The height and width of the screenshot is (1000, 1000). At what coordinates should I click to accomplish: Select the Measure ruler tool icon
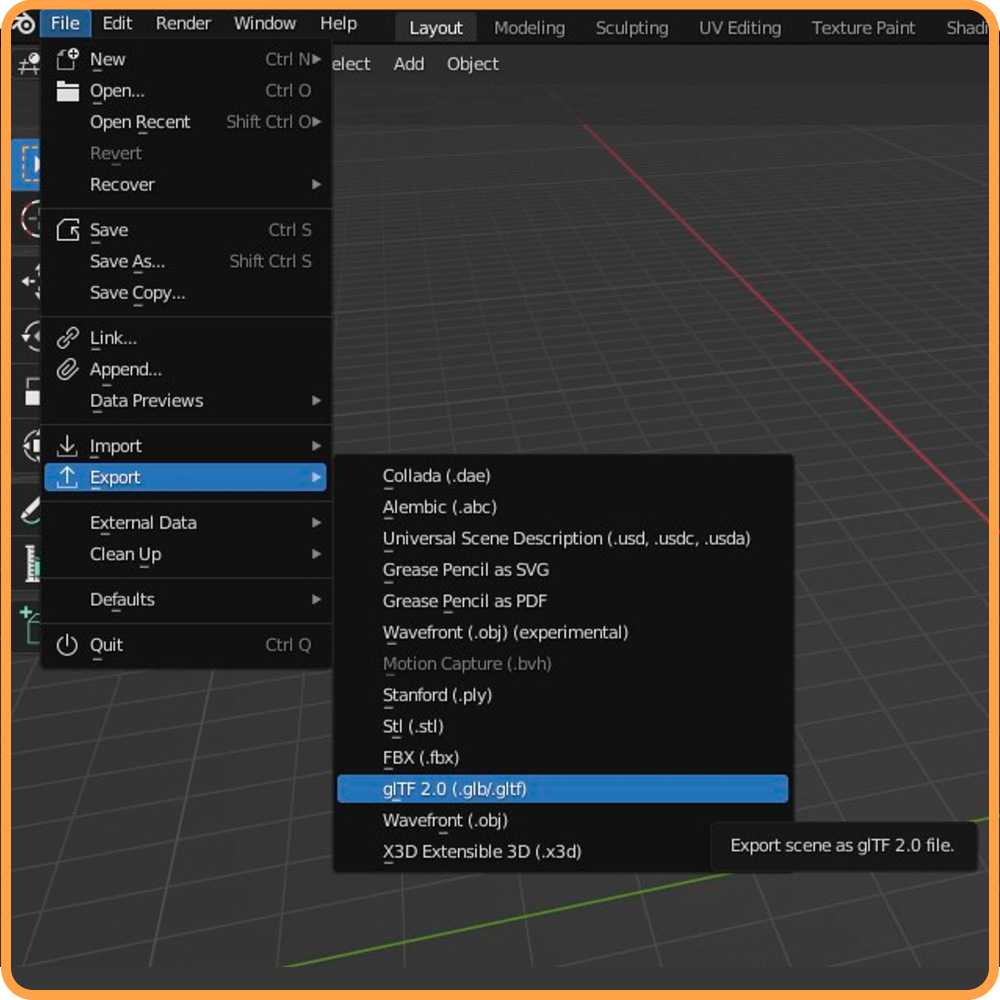point(32,564)
